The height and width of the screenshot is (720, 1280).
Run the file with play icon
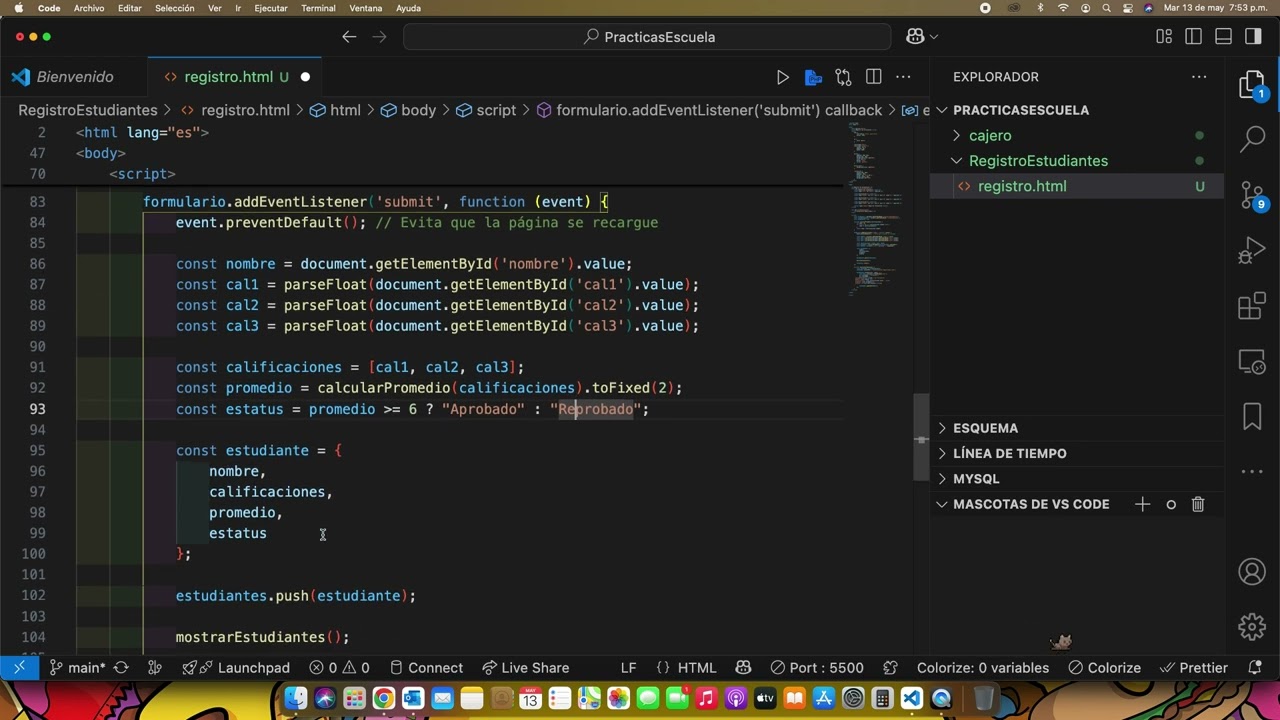click(783, 77)
